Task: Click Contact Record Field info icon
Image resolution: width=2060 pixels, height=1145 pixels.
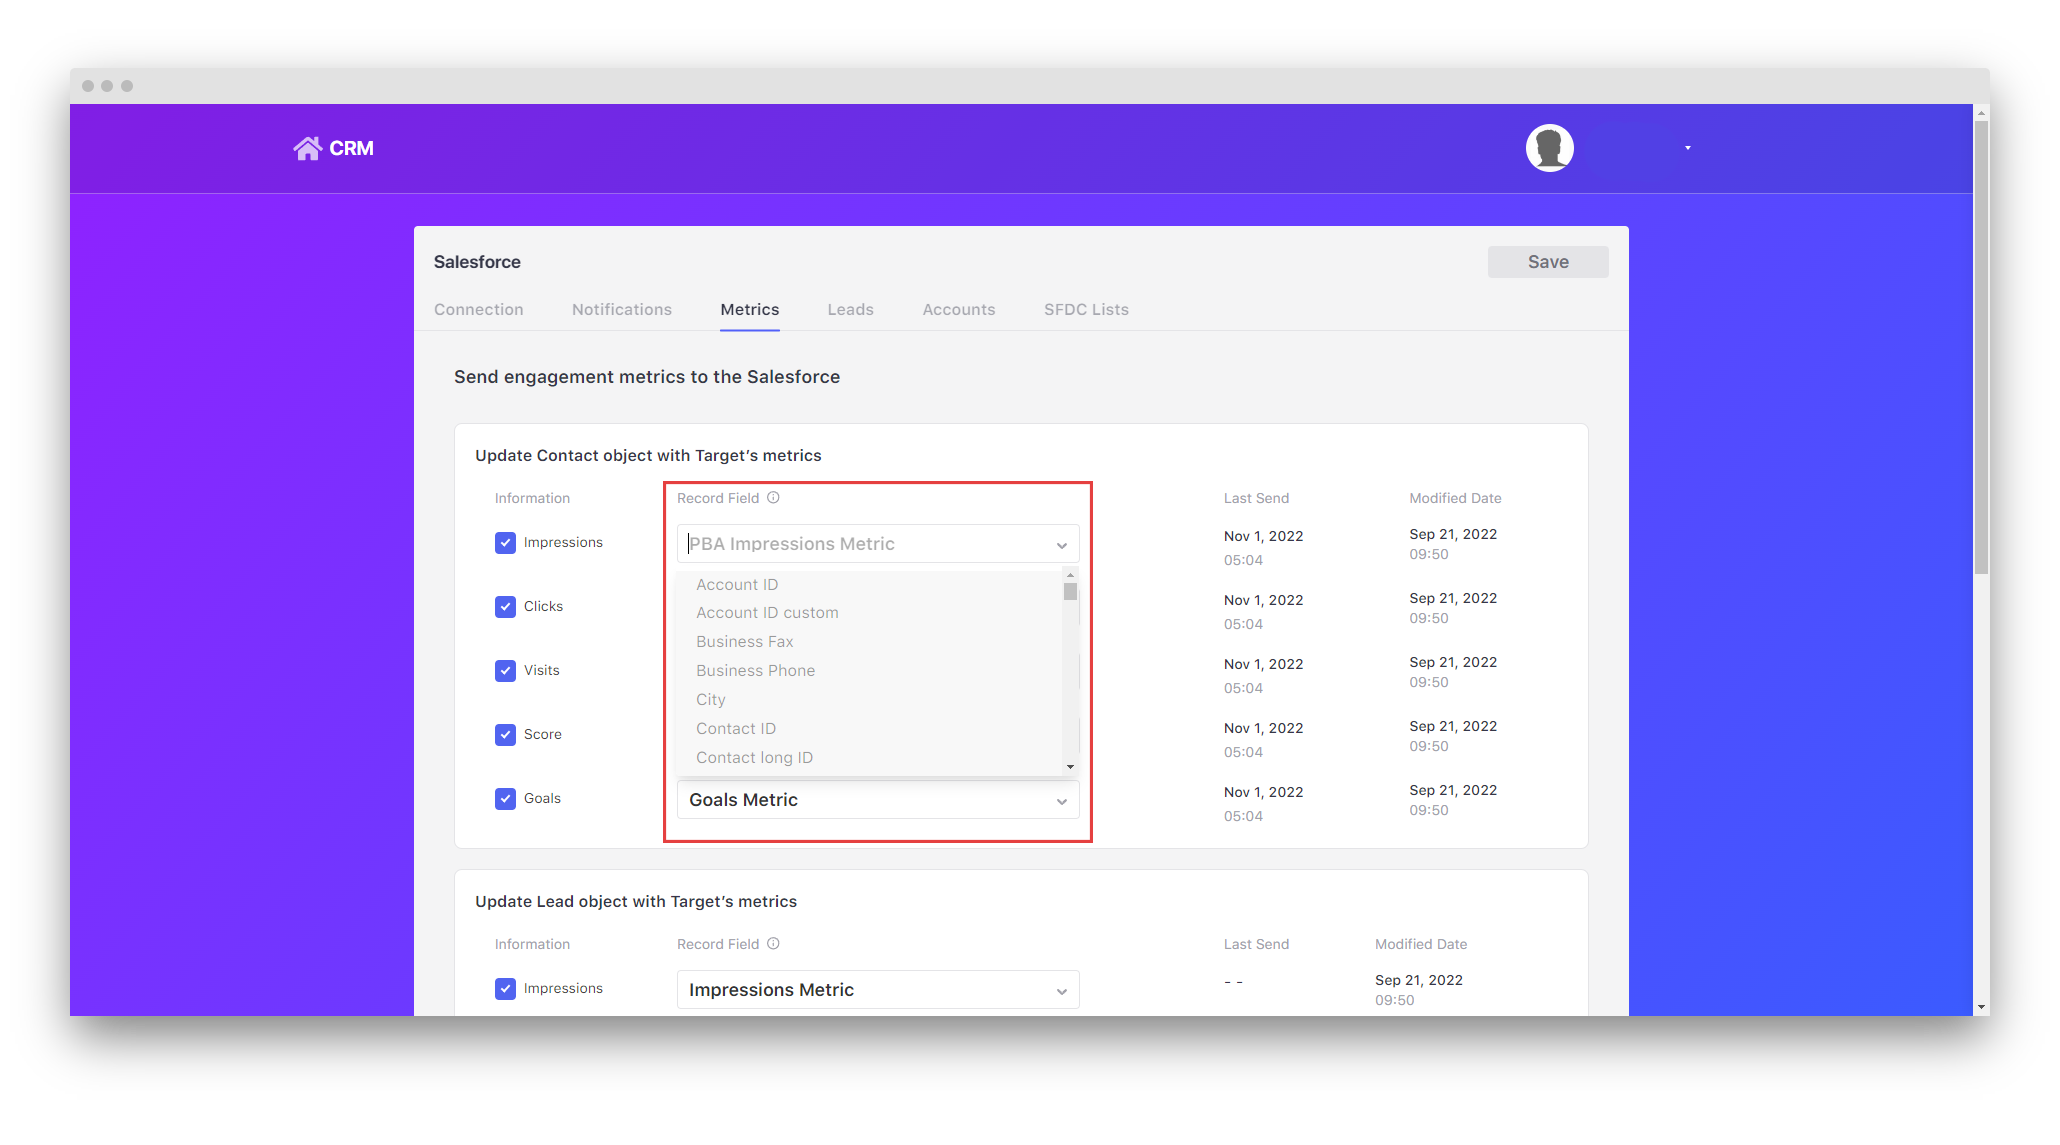Action: click(773, 498)
